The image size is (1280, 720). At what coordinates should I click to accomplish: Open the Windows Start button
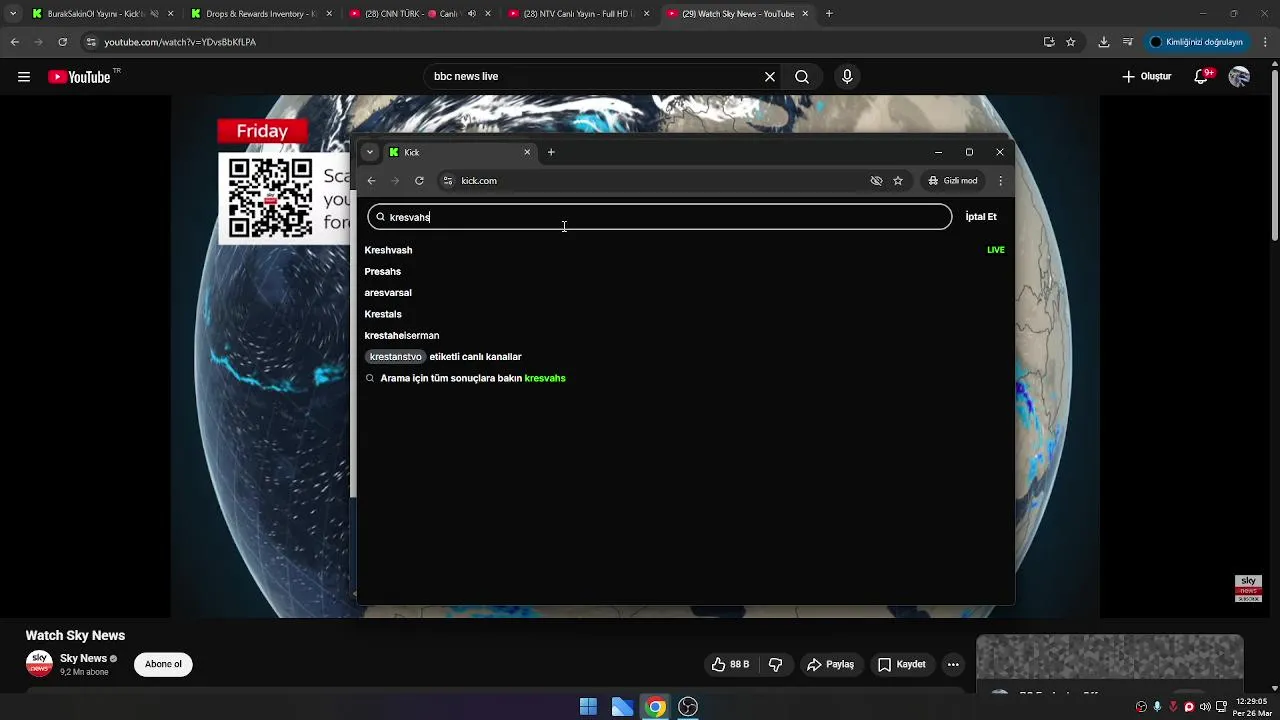pos(588,707)
